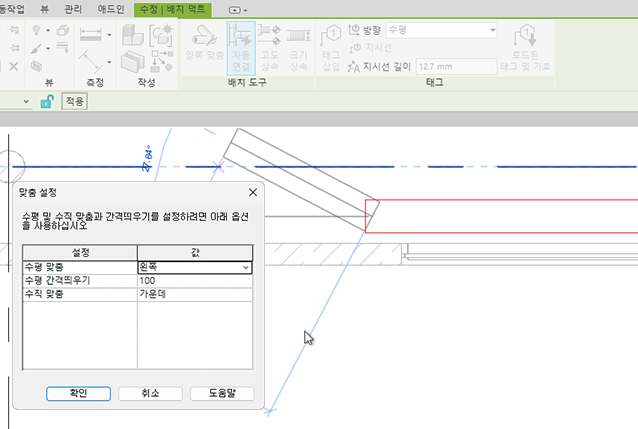Click the leader (지시선) option
Viewport: 638px width, 429px height.
[x=371, y=48]
